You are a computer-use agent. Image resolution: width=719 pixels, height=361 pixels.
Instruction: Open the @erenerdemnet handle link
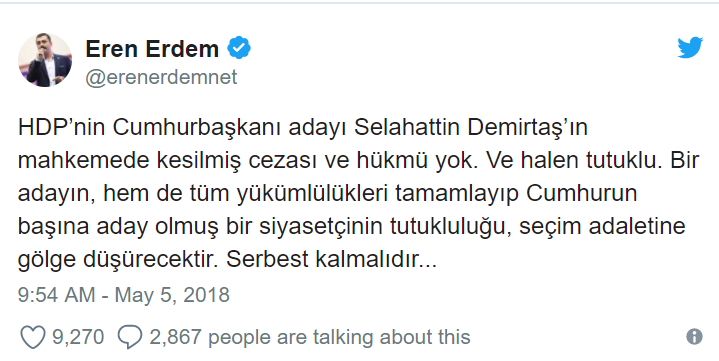(x=161, y=77)
